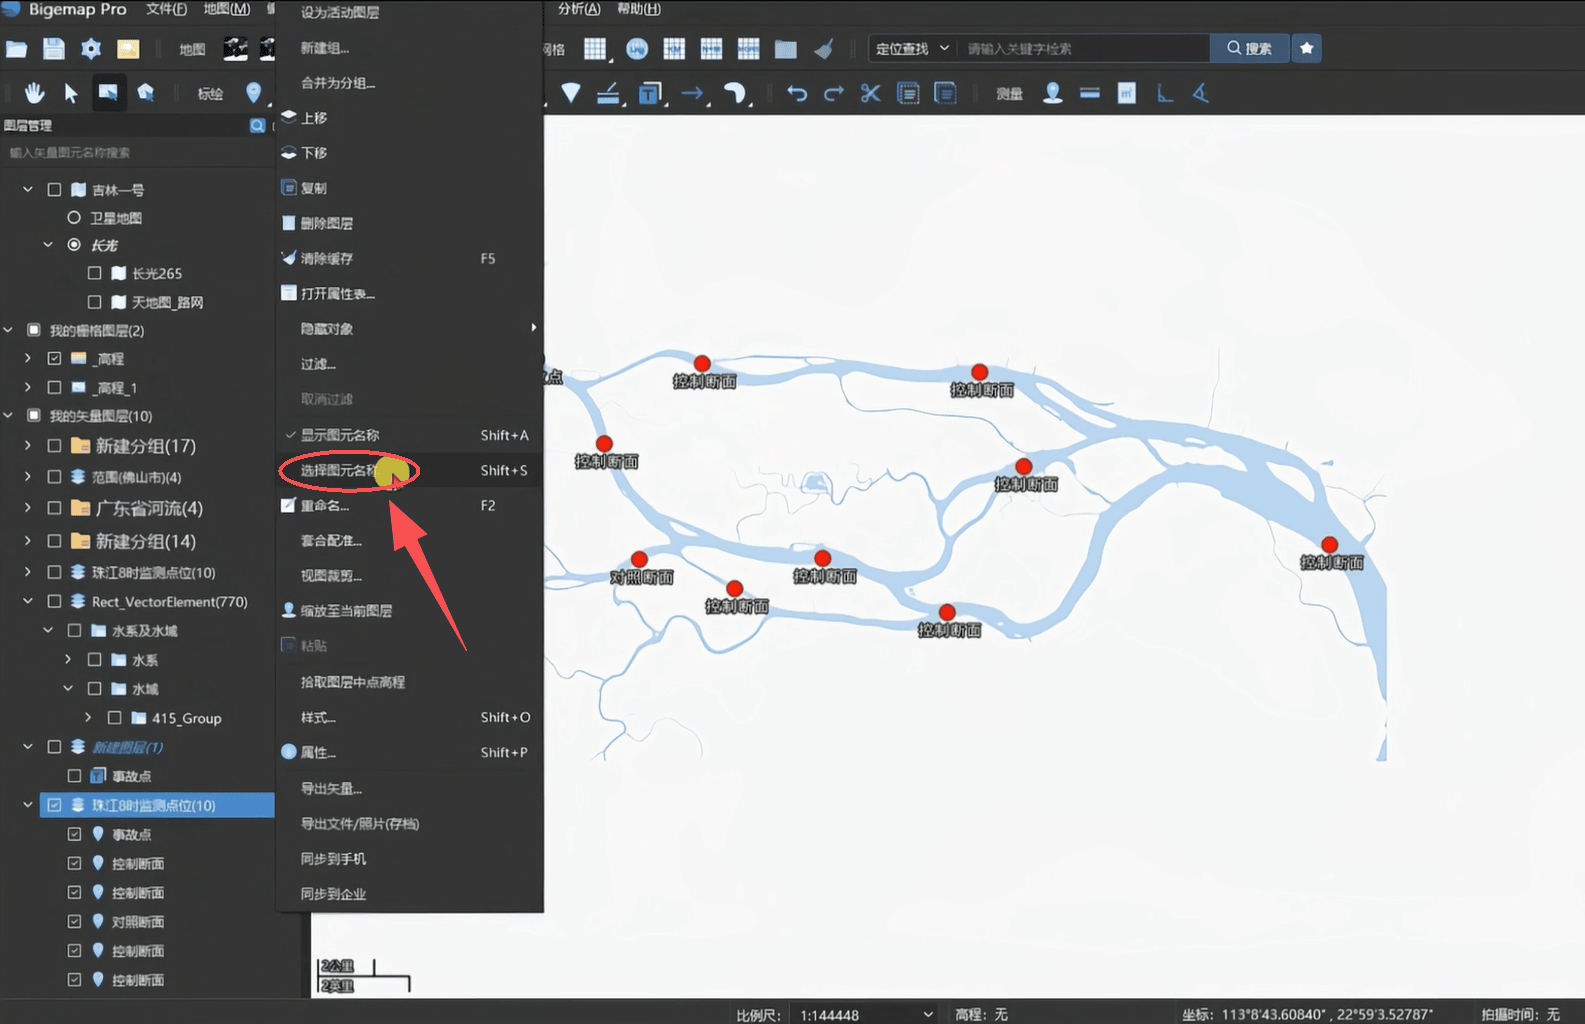
Task: Collapse 我的栅格图层(2) group
Action: (9, 329)
